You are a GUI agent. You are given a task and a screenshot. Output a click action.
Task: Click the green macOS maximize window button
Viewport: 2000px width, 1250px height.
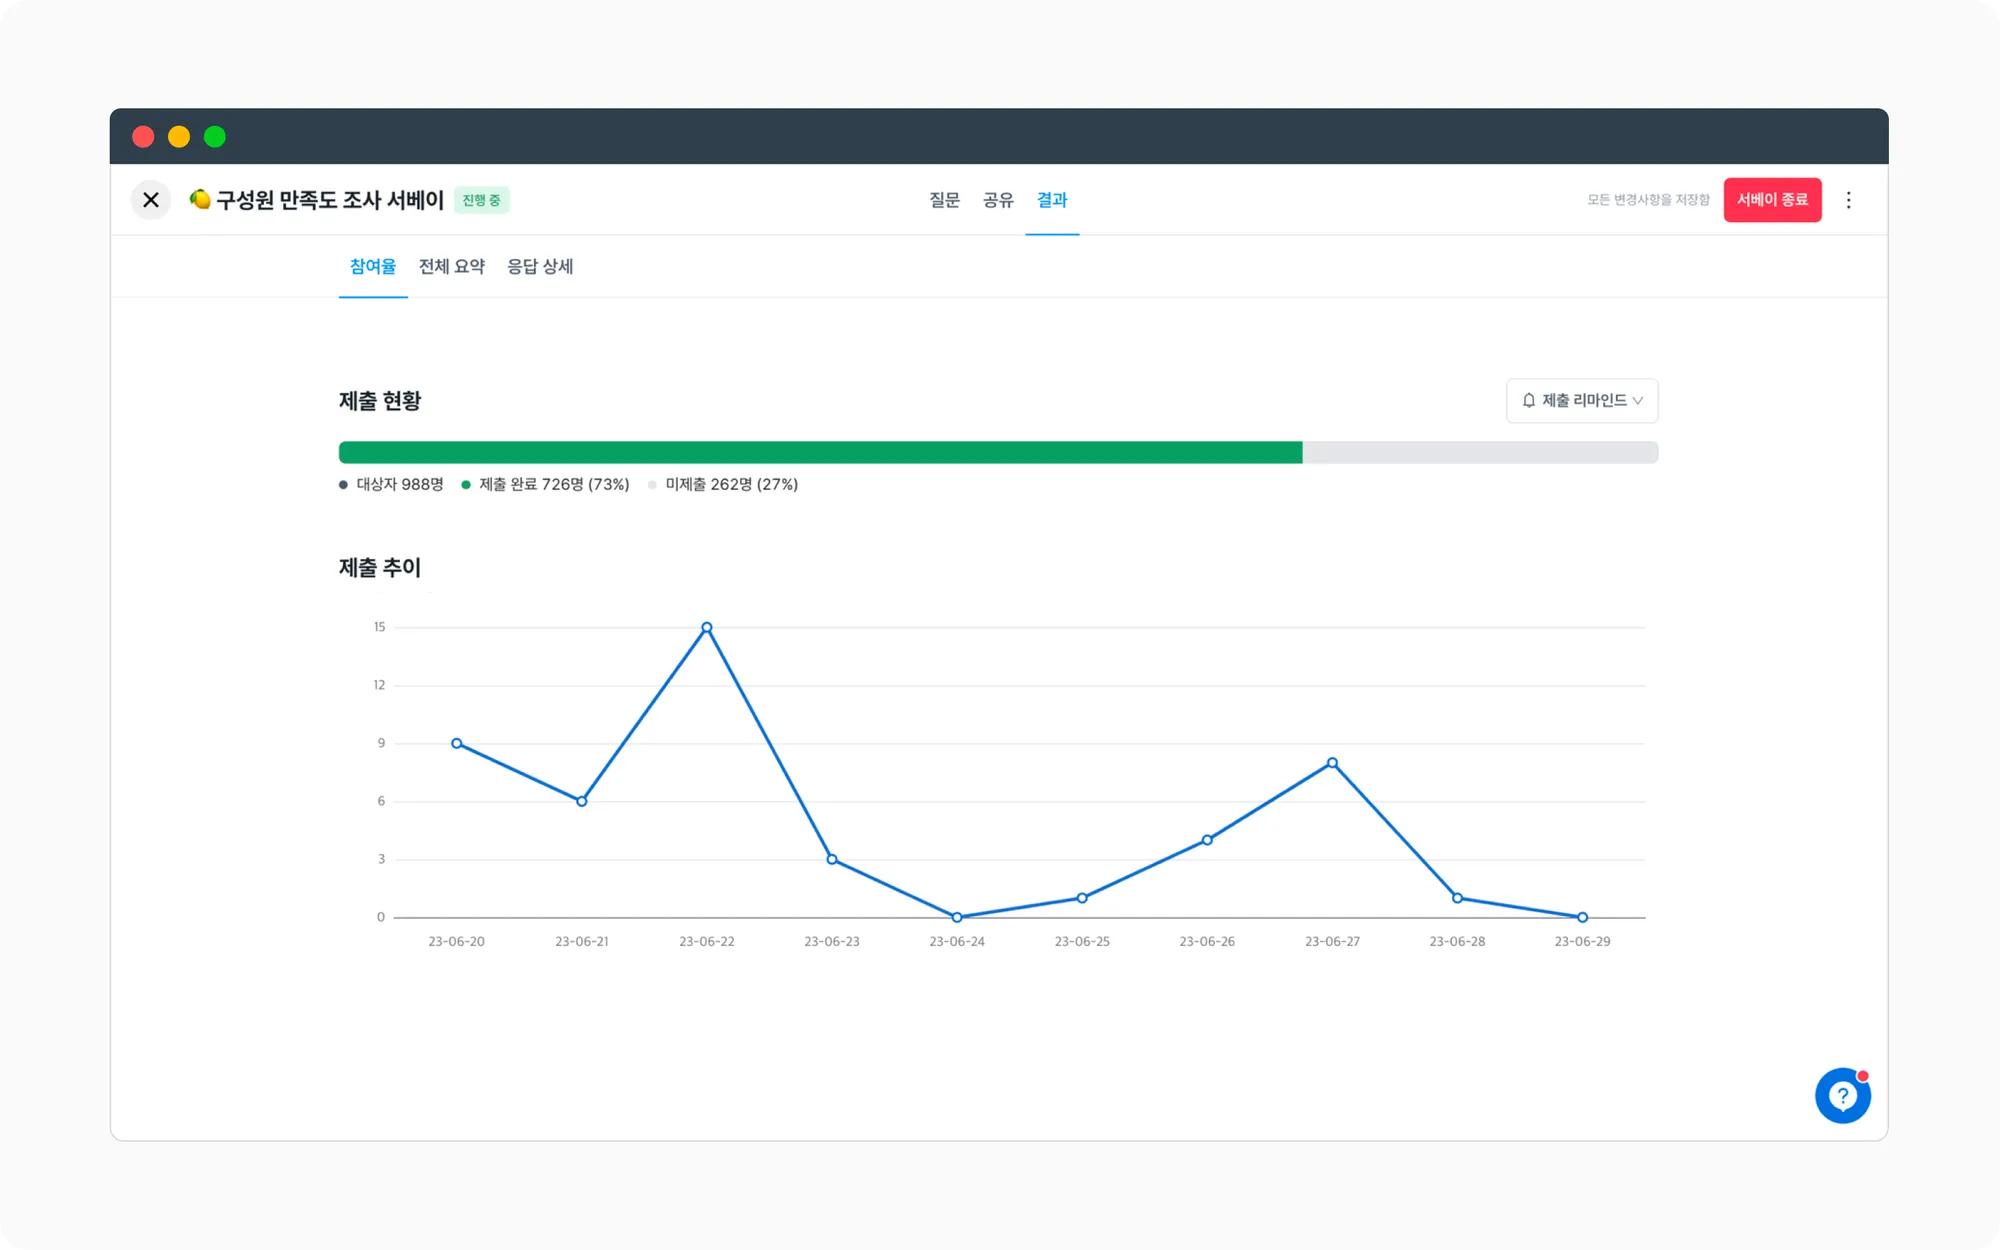pos(215,137)
